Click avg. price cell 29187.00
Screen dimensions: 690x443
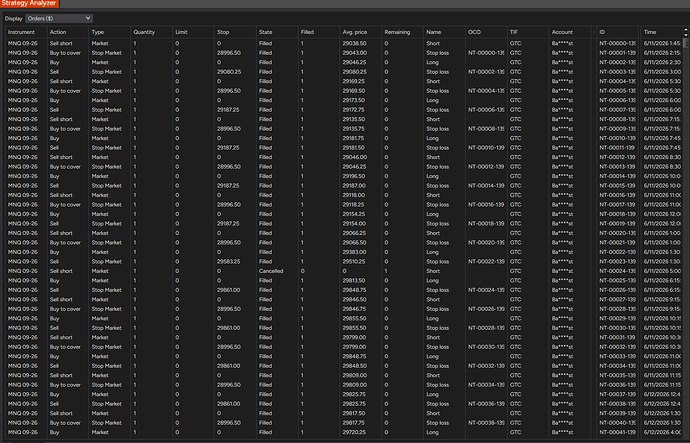point(355,186)
